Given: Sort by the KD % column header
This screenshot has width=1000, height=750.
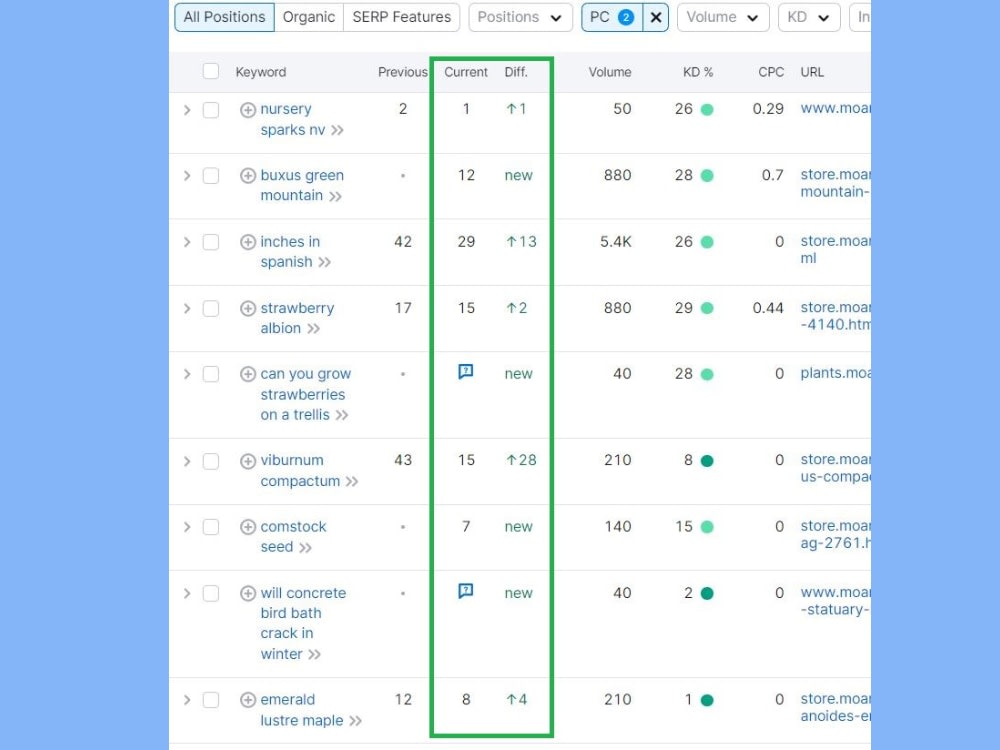Looking at the screenshot, I should [x=698, y=72].
